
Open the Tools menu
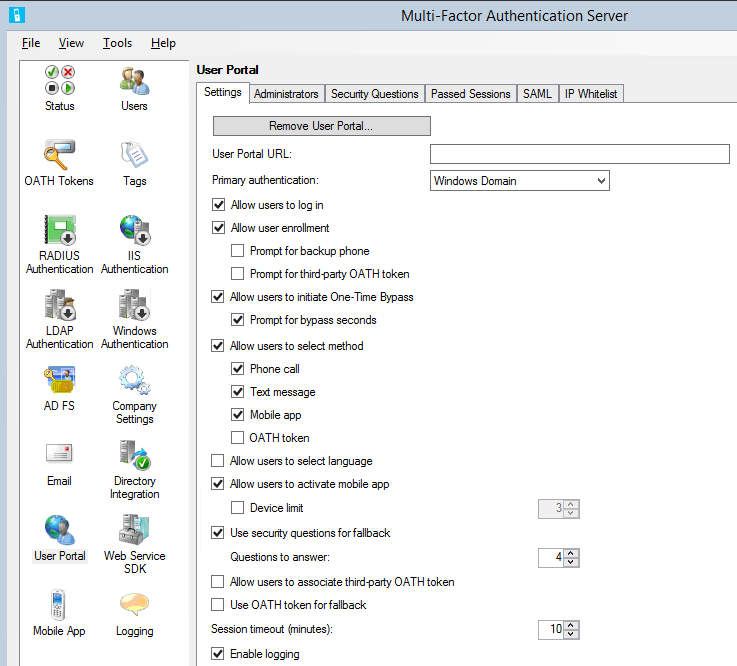tap(117, 43)
